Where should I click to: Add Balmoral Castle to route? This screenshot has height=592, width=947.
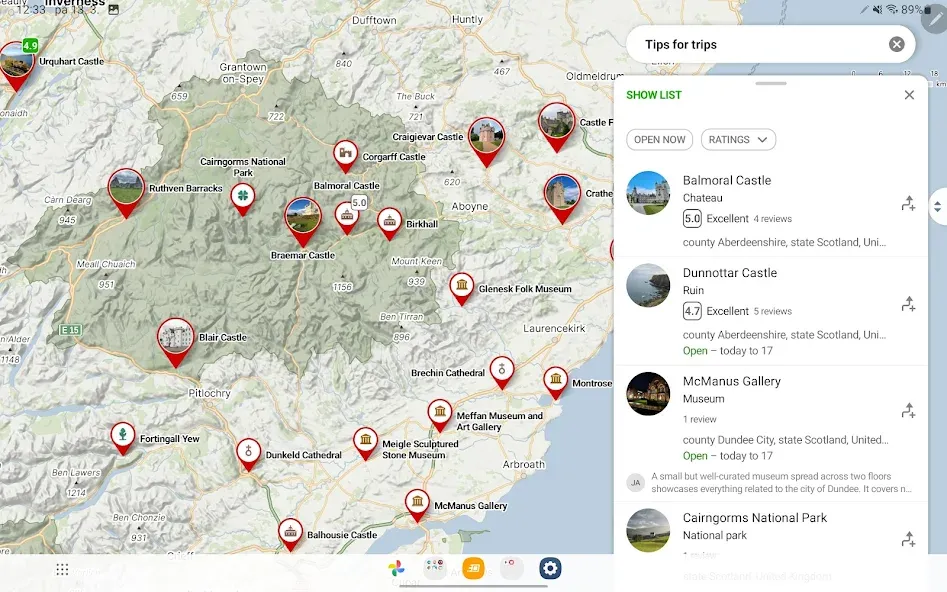pyautogui.click(x=908, y=204)
